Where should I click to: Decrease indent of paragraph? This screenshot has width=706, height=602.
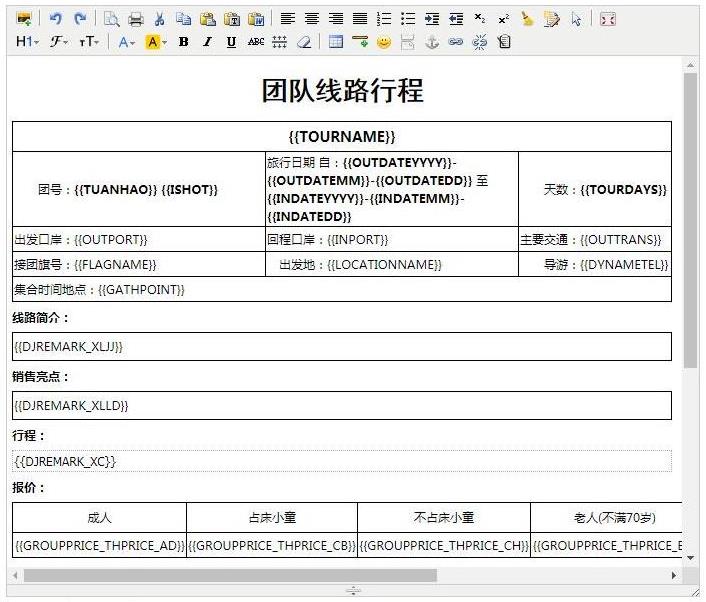(456, 19)
